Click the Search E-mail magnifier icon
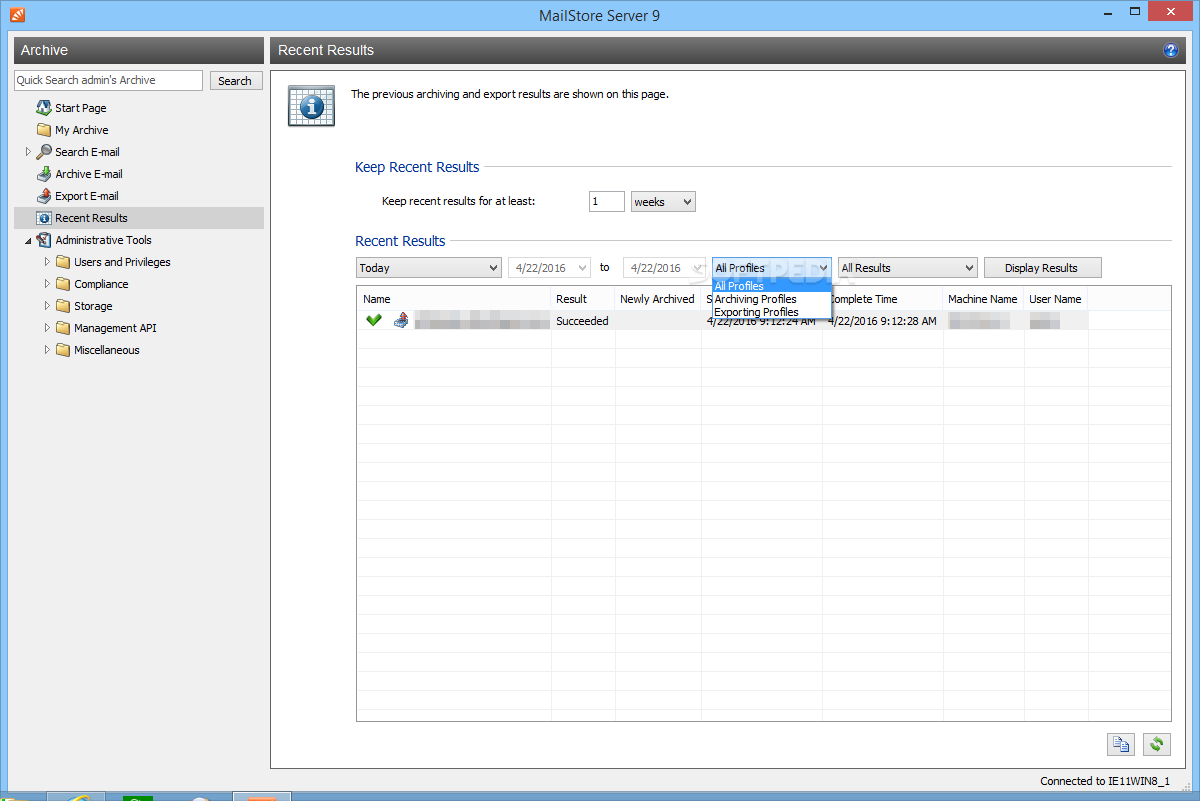 pyautogui.click(x=44, y=152)
